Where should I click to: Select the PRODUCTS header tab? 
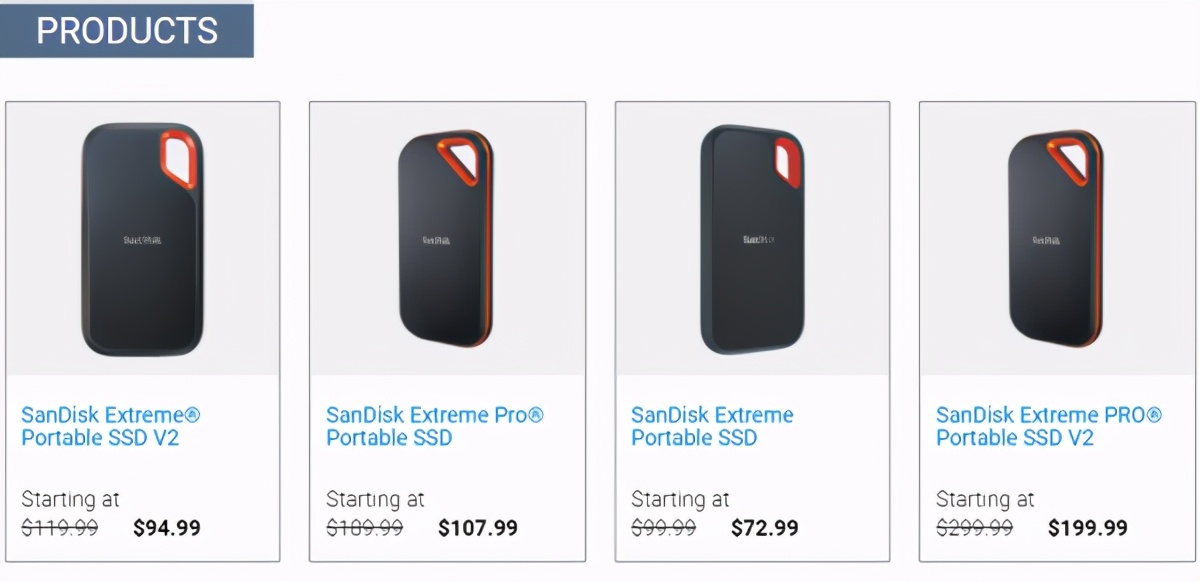[127, 31]
